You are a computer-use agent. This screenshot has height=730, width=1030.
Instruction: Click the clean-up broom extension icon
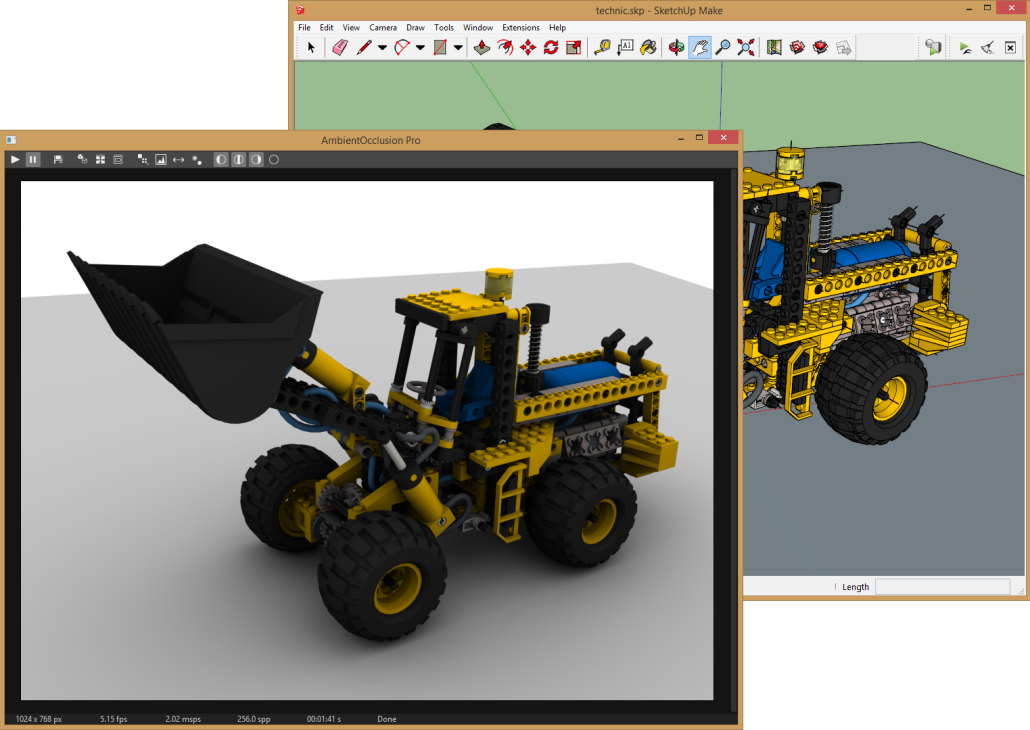point(988,47)
